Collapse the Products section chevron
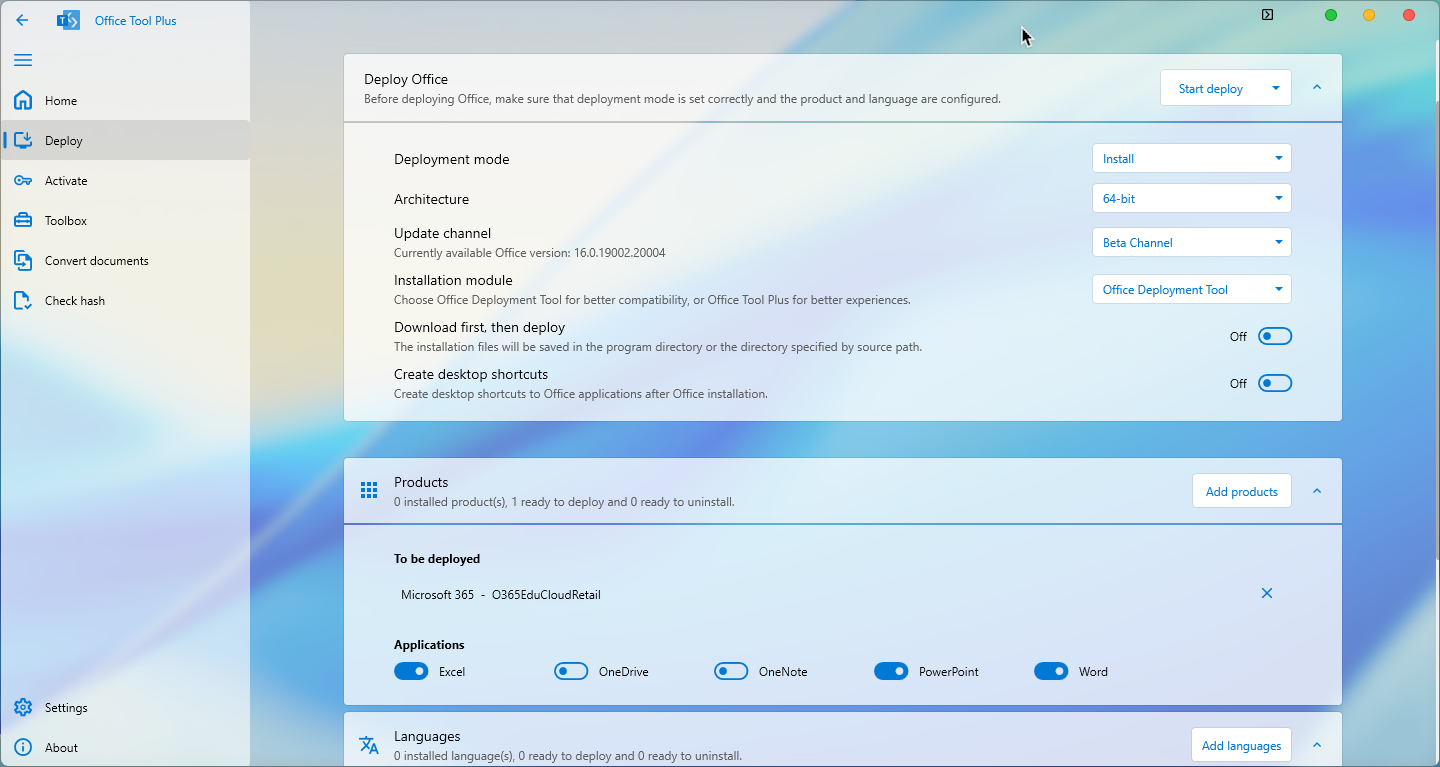This screenshot has width=1440, height=767. (x=1317, y=491)
